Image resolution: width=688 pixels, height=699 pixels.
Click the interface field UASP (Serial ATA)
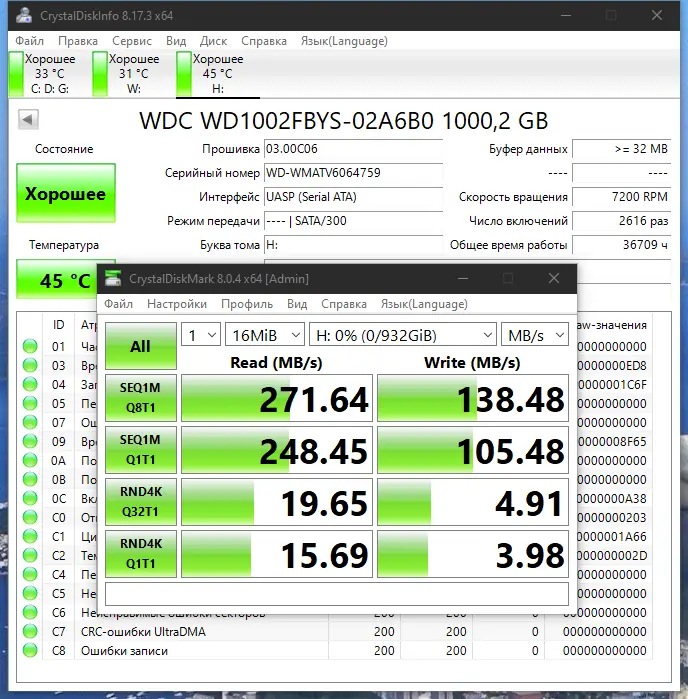click(353, 197)
